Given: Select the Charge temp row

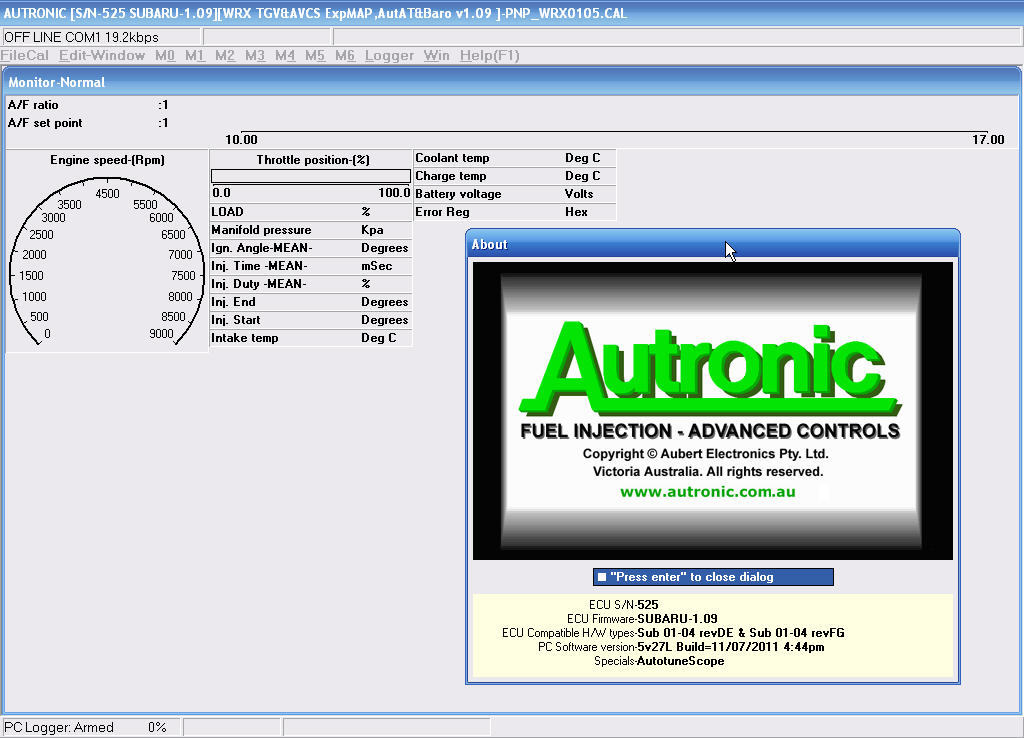Looking at the screenshot, I should pyautogui.click(x=515, y=176).
